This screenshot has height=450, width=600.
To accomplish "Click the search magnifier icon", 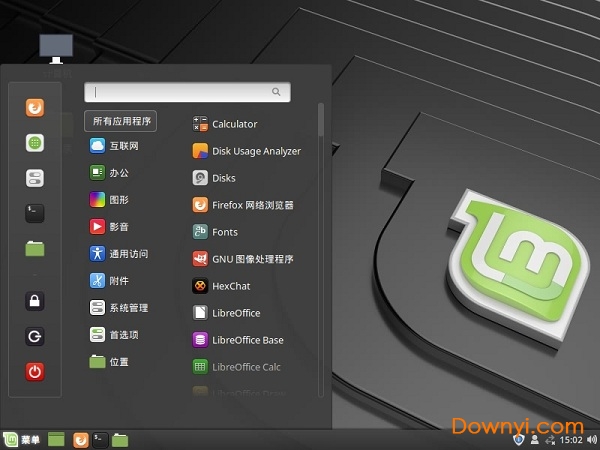I will pos(276,92).
